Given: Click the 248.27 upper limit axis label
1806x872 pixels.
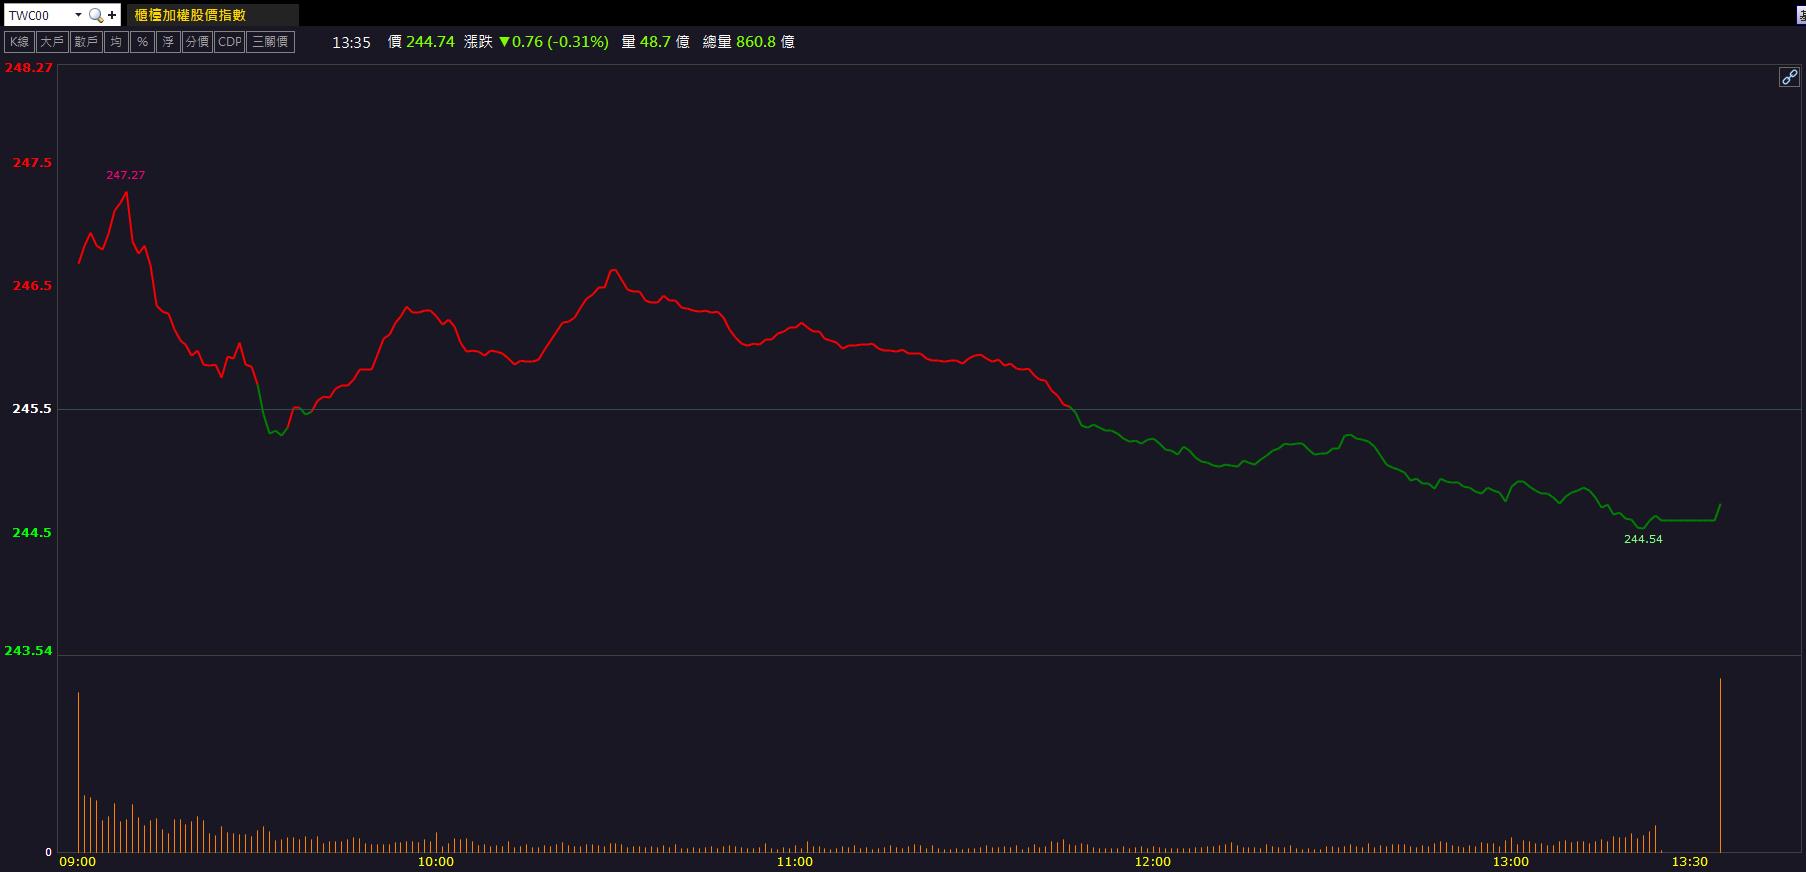Looking at the screenshot, I should pos(28,68).
